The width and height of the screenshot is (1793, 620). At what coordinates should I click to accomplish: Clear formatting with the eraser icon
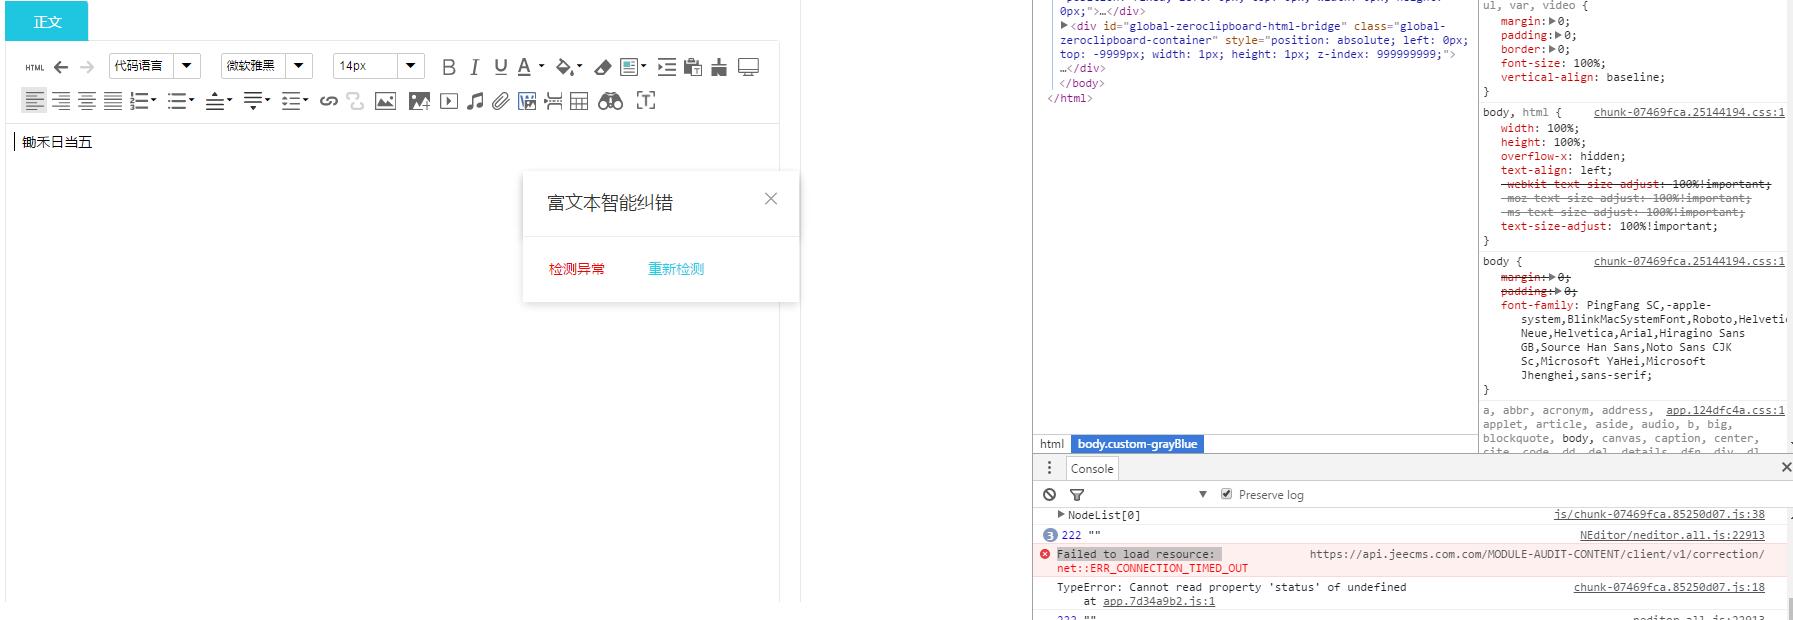(x=602, y=67)
